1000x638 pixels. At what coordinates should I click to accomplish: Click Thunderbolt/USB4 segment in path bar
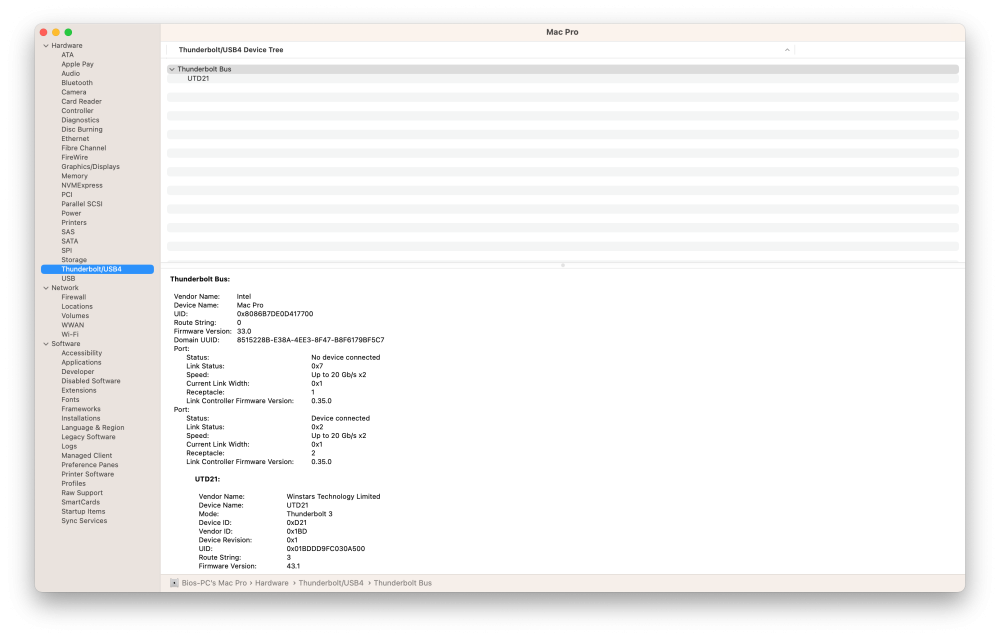(331, 583)
